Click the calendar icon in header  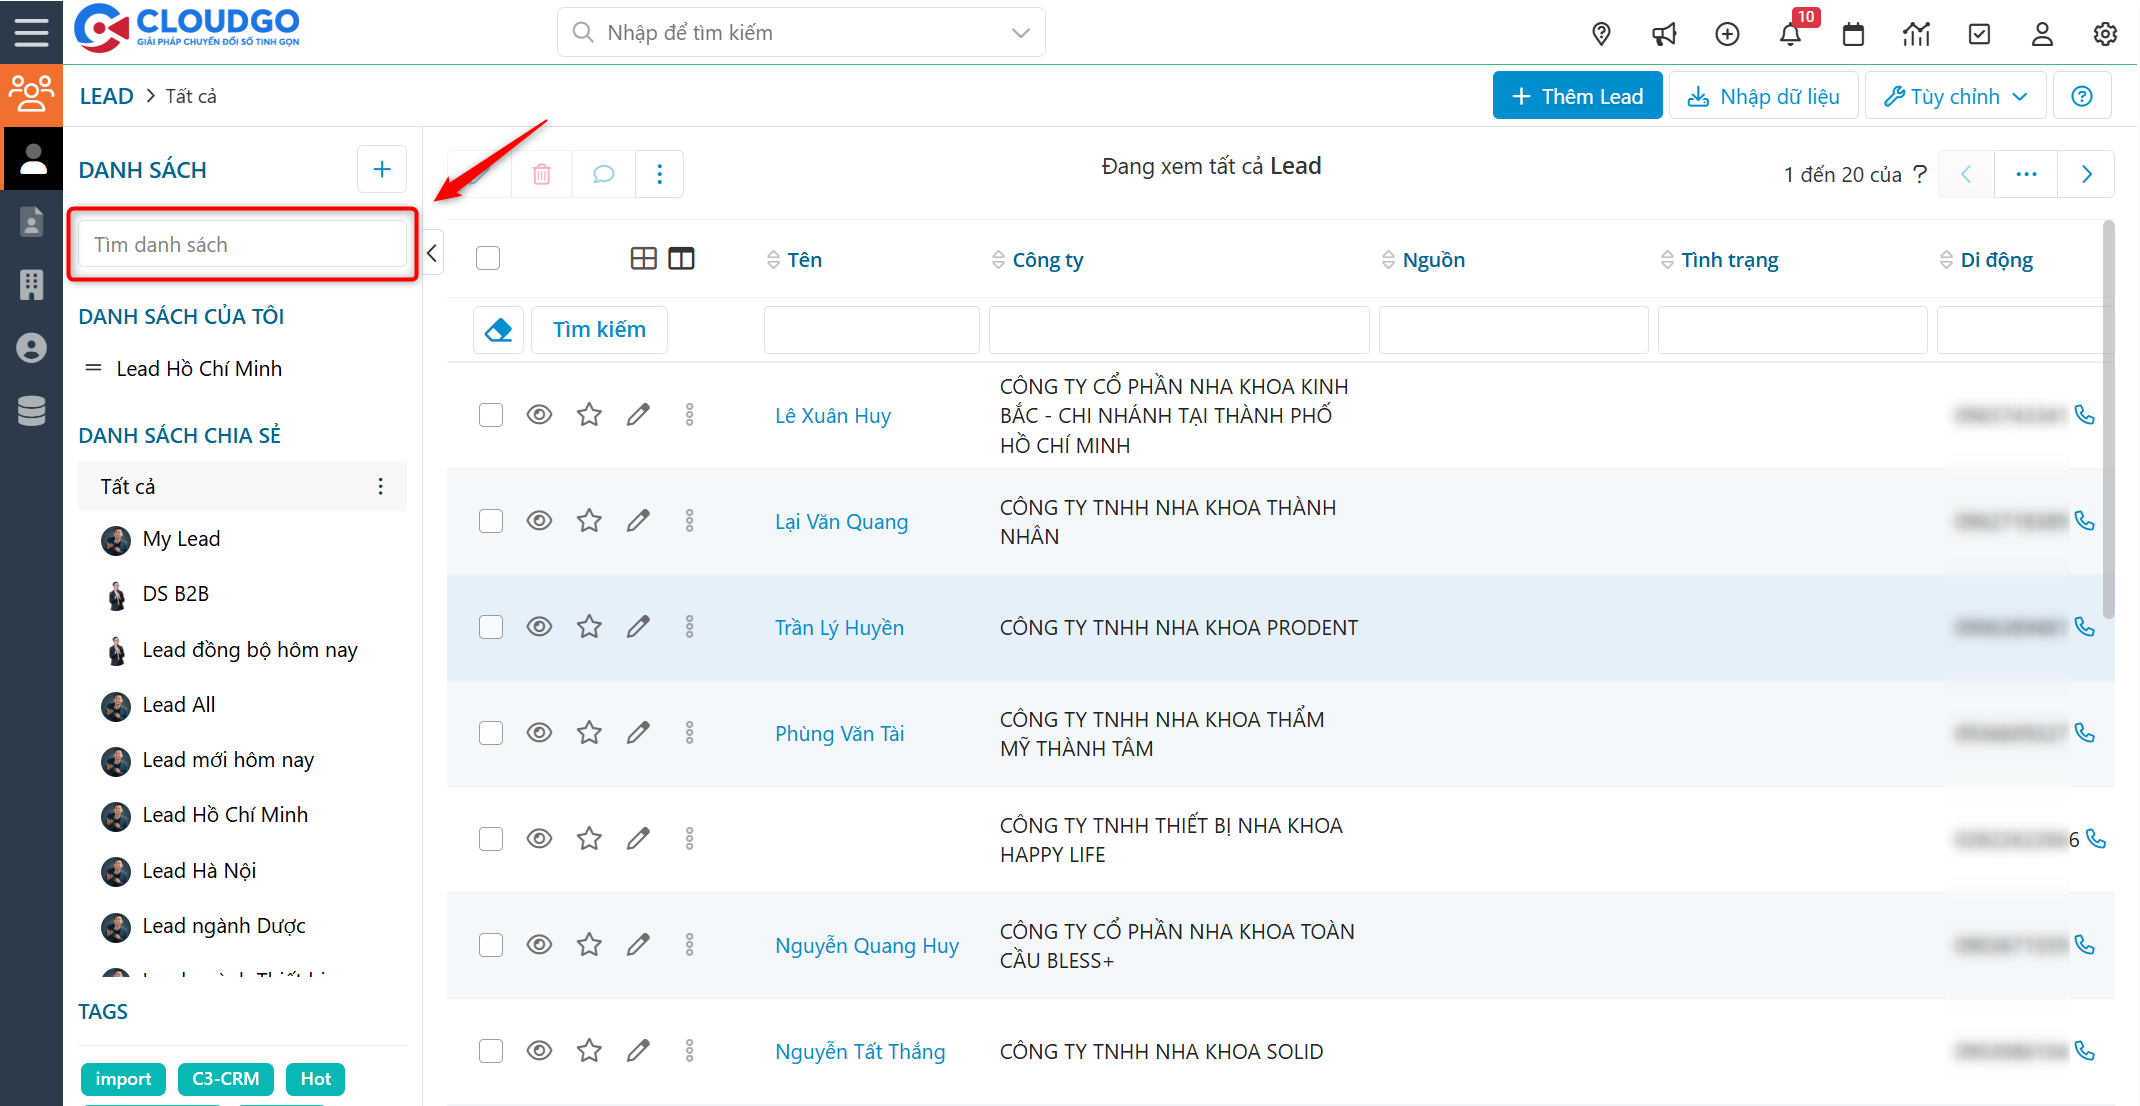(1853, 35)
